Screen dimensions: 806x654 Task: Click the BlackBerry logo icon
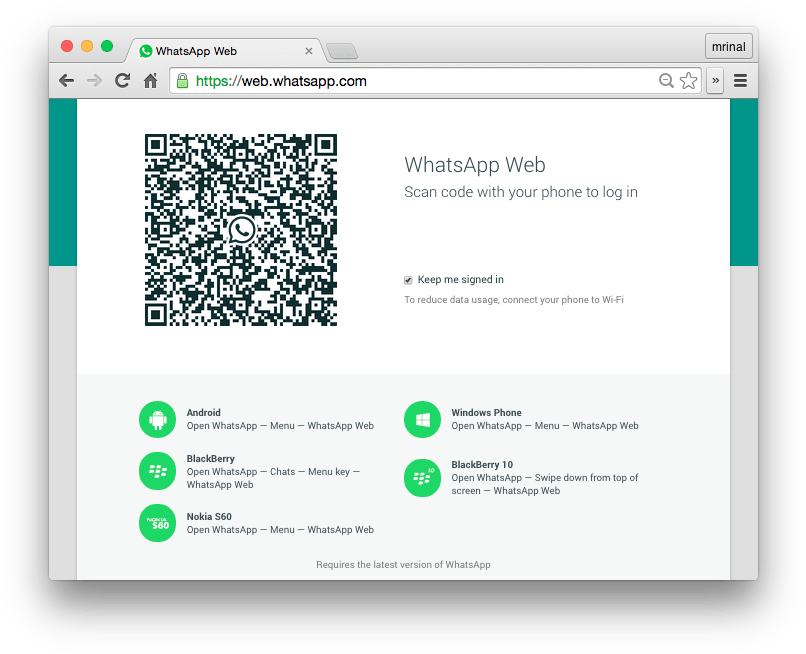tap(157, 471)
